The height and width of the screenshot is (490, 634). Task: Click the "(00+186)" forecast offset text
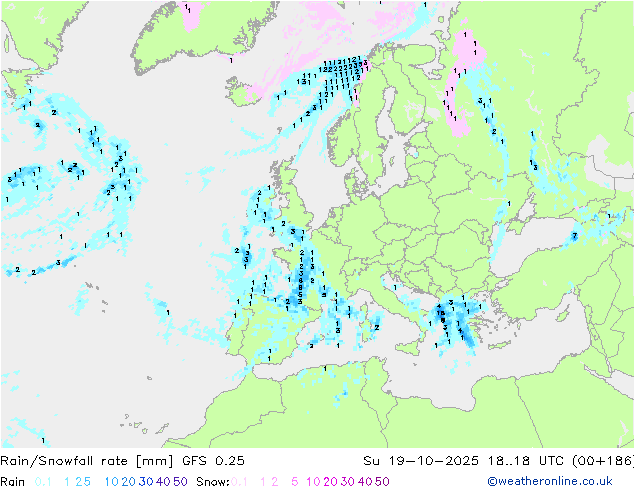pos(603,461)
